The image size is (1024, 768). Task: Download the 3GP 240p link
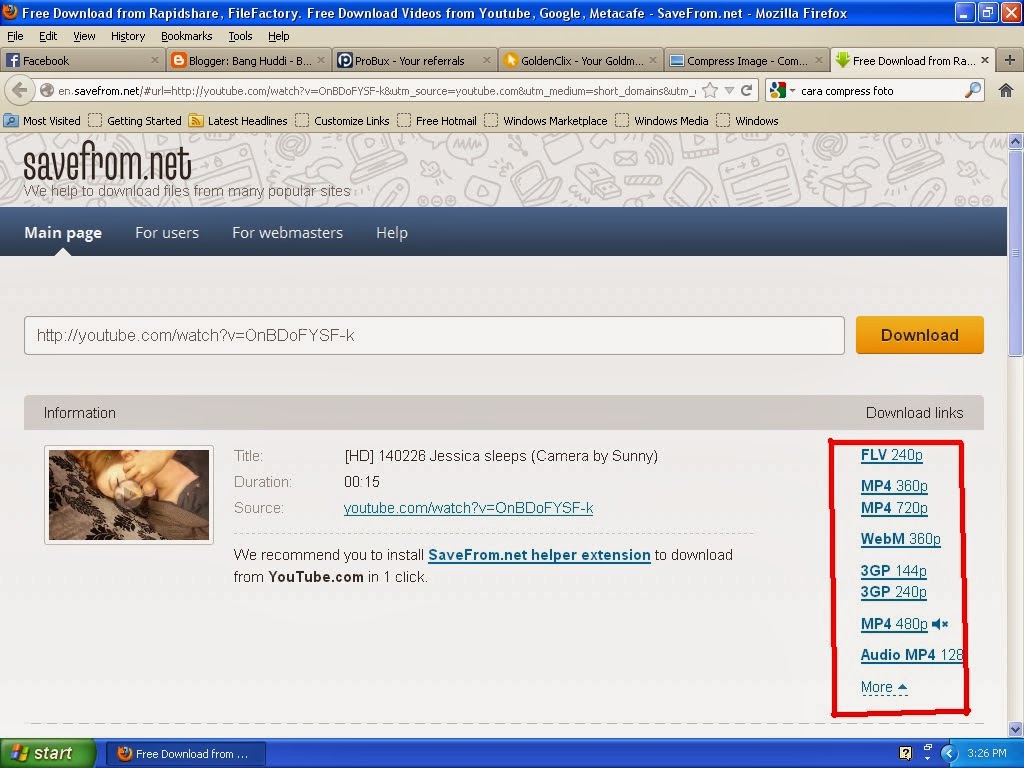pyautogui.click(x=893, y=592)
